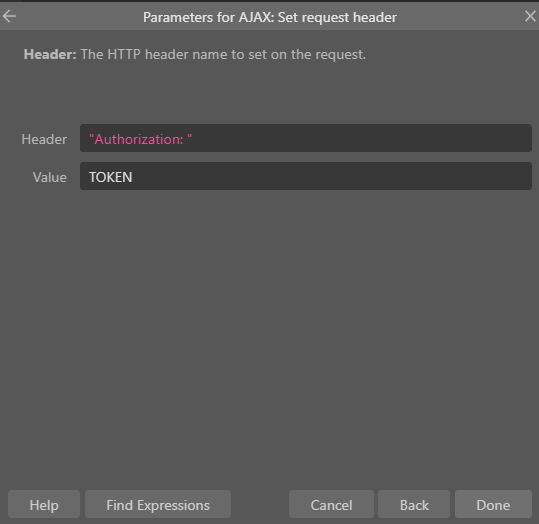The image size is (539, 524).
Task: Open the Help button
Action: coord(44,504)
